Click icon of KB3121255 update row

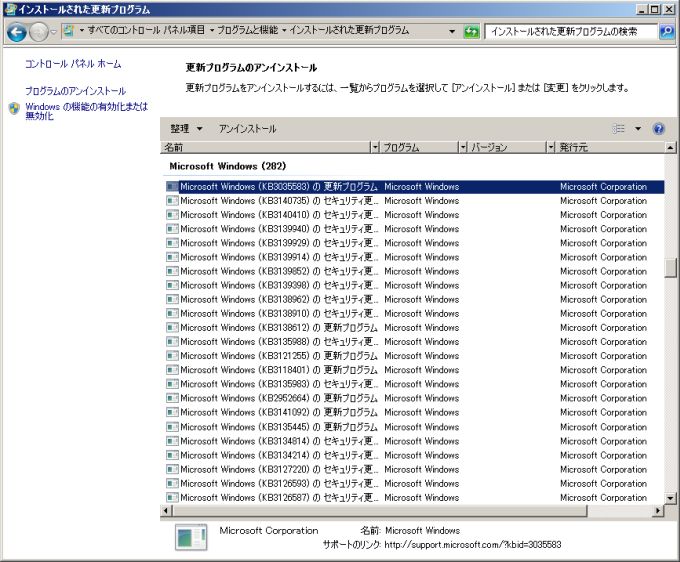(173, 356)
